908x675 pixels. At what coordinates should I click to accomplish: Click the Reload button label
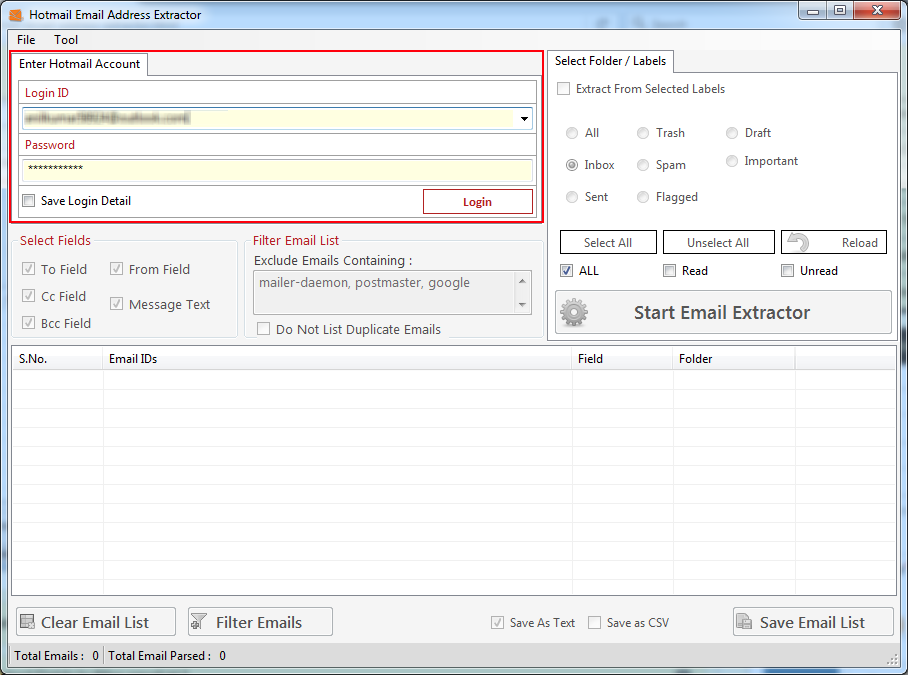click(x=859, y=243)
